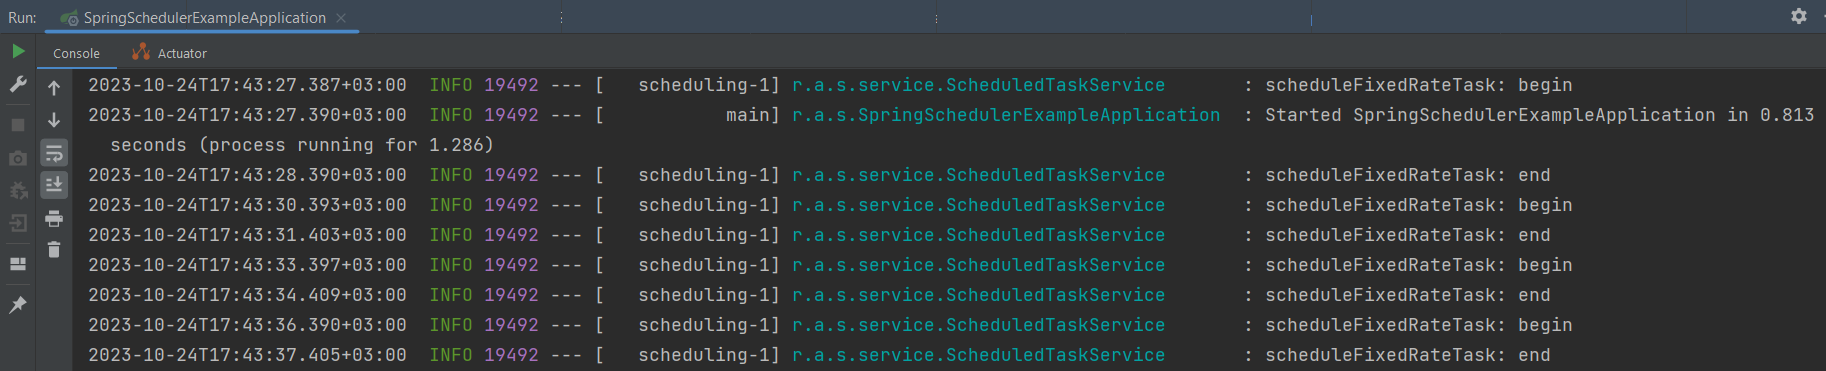The height and width of the screenshot is (371, 1826).
Task: Click the 'Run:' tool window label
Action: point(22,18)
